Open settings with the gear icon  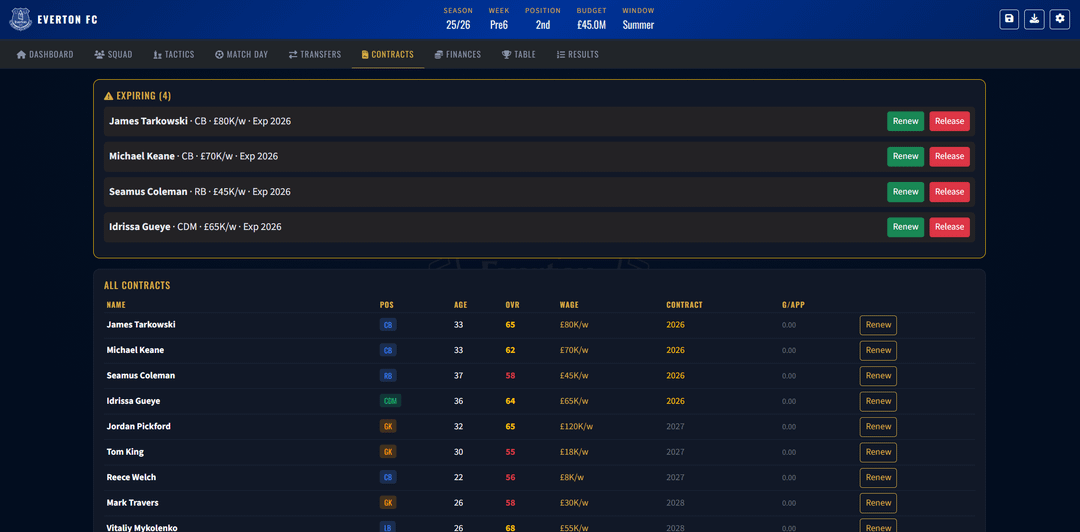coord(1060,19)
